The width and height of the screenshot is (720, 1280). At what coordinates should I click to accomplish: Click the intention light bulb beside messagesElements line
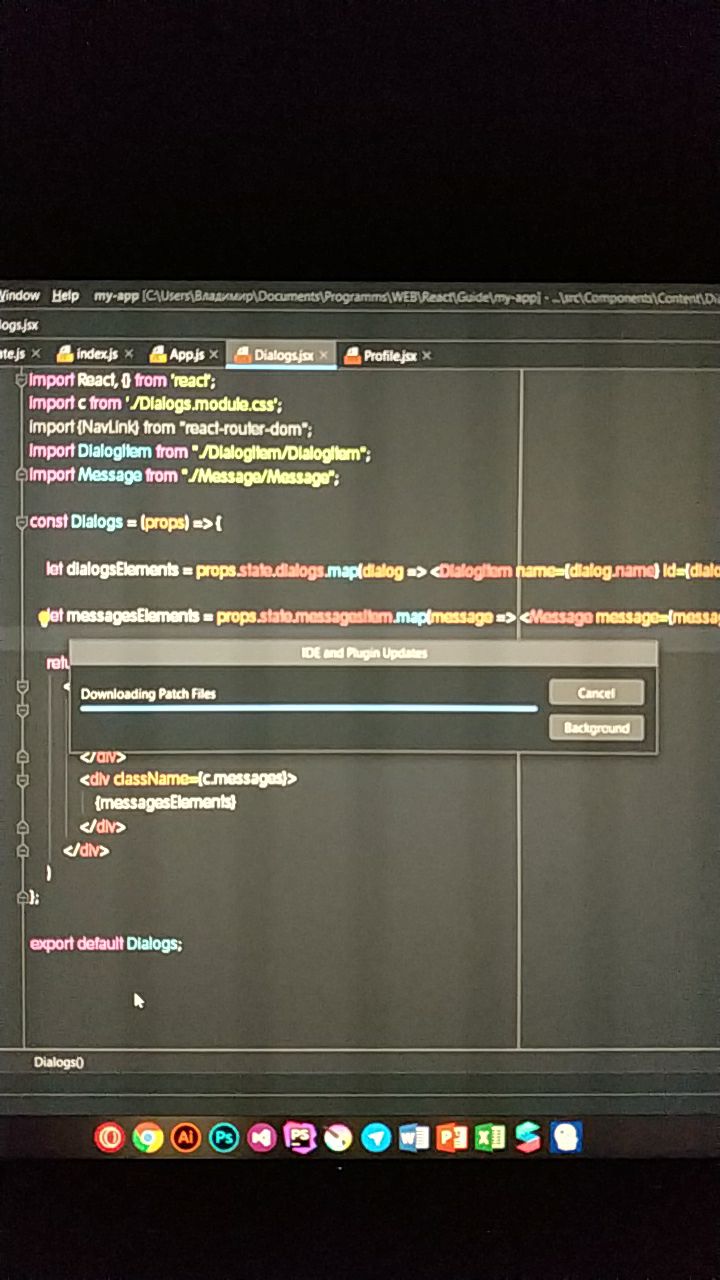[x=44, y=617]
